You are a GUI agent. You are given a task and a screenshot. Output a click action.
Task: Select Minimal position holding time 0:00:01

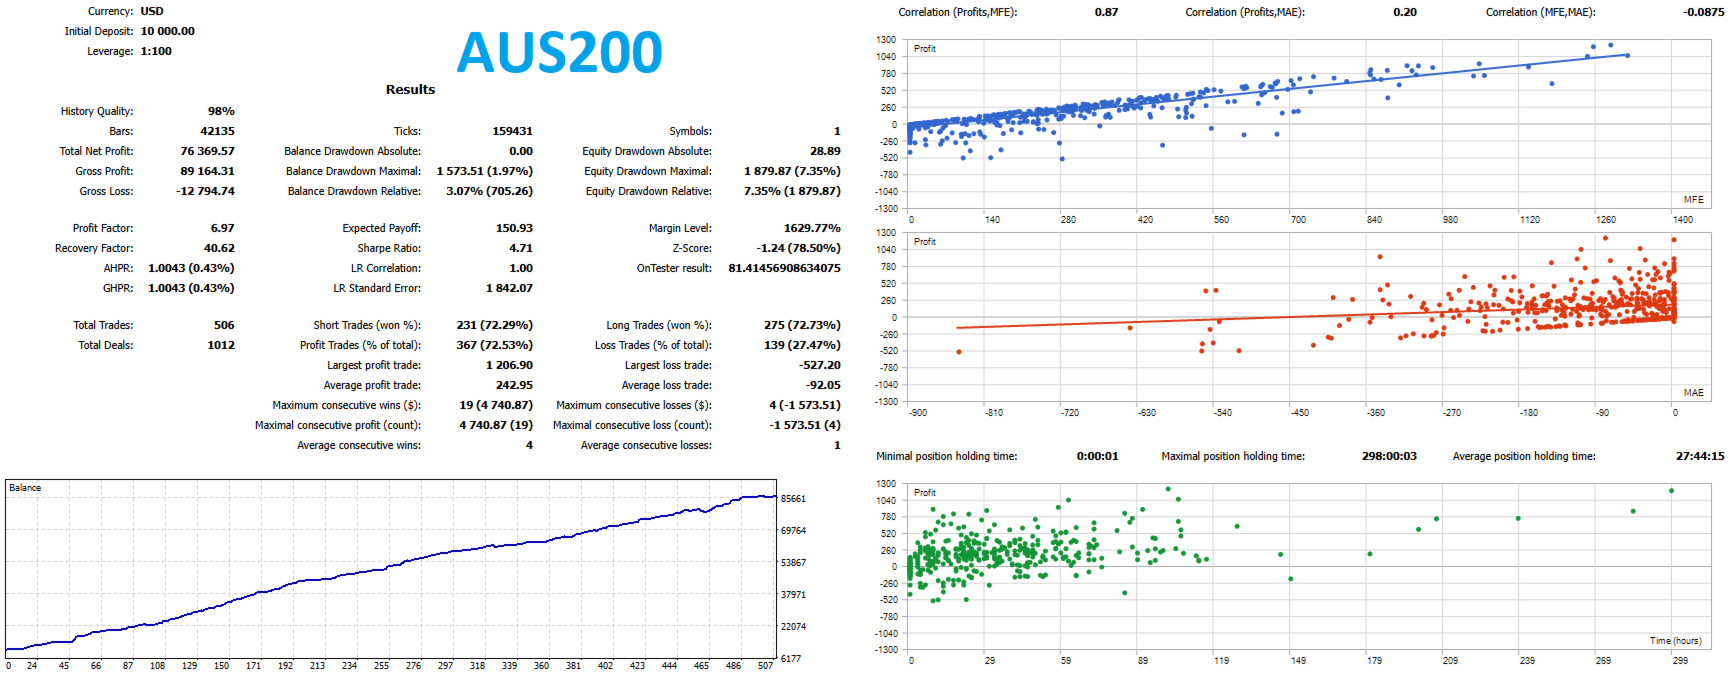click(x=1097, y=457)
